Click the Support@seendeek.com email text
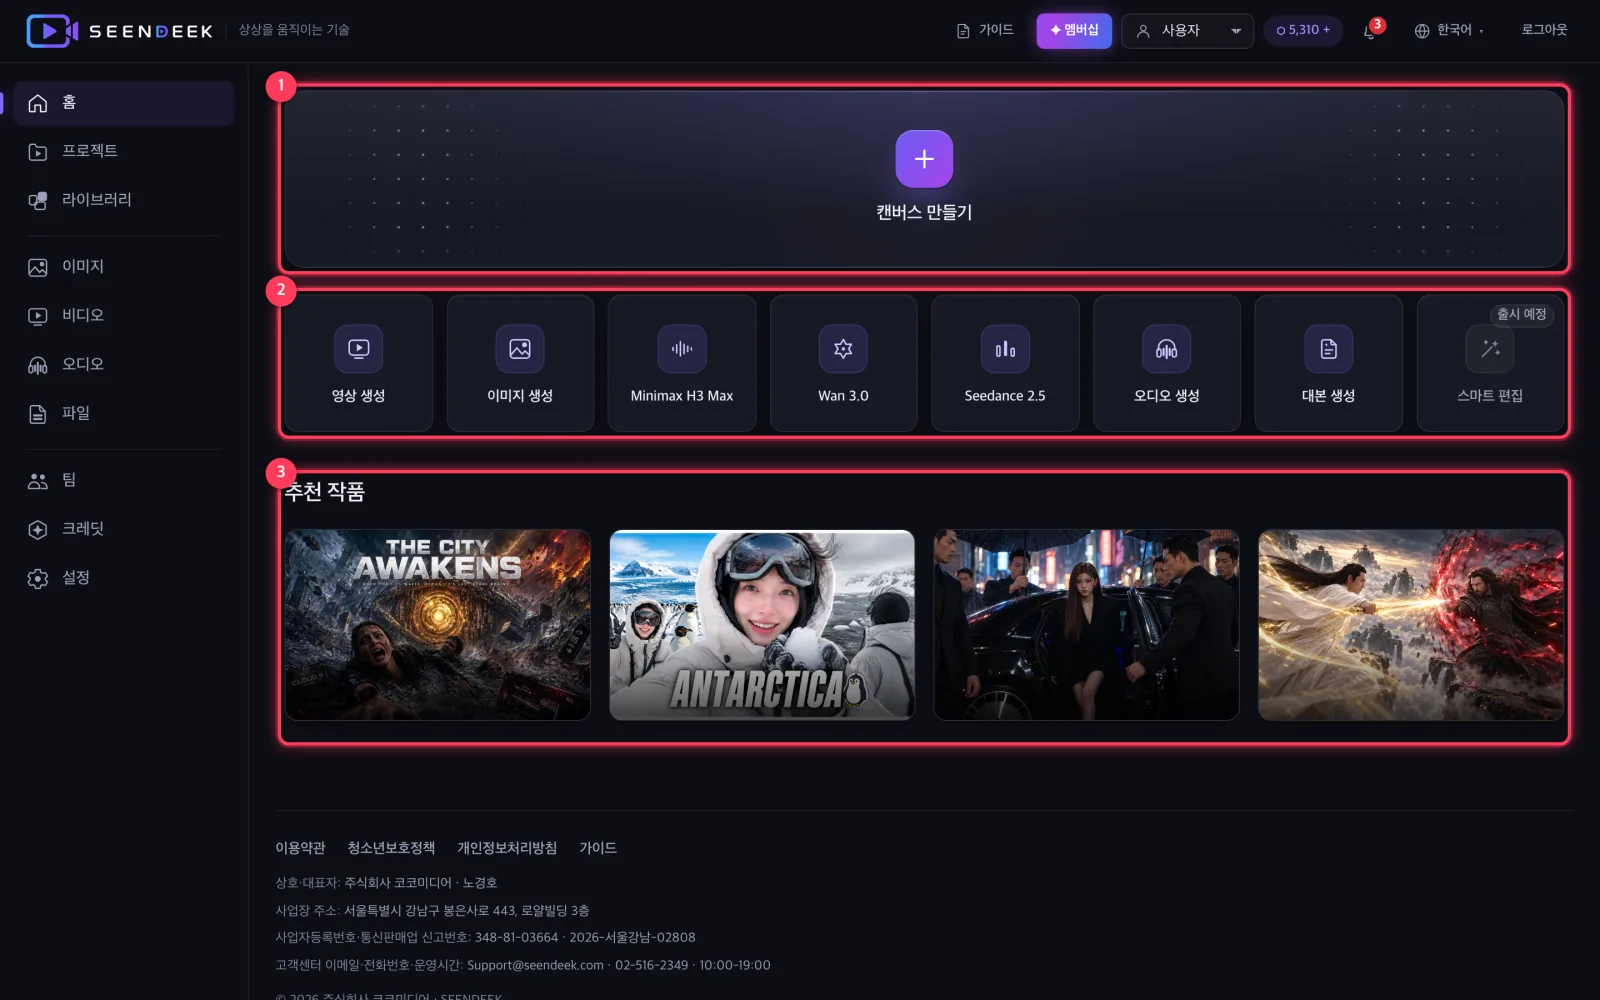 coord(535,965)
